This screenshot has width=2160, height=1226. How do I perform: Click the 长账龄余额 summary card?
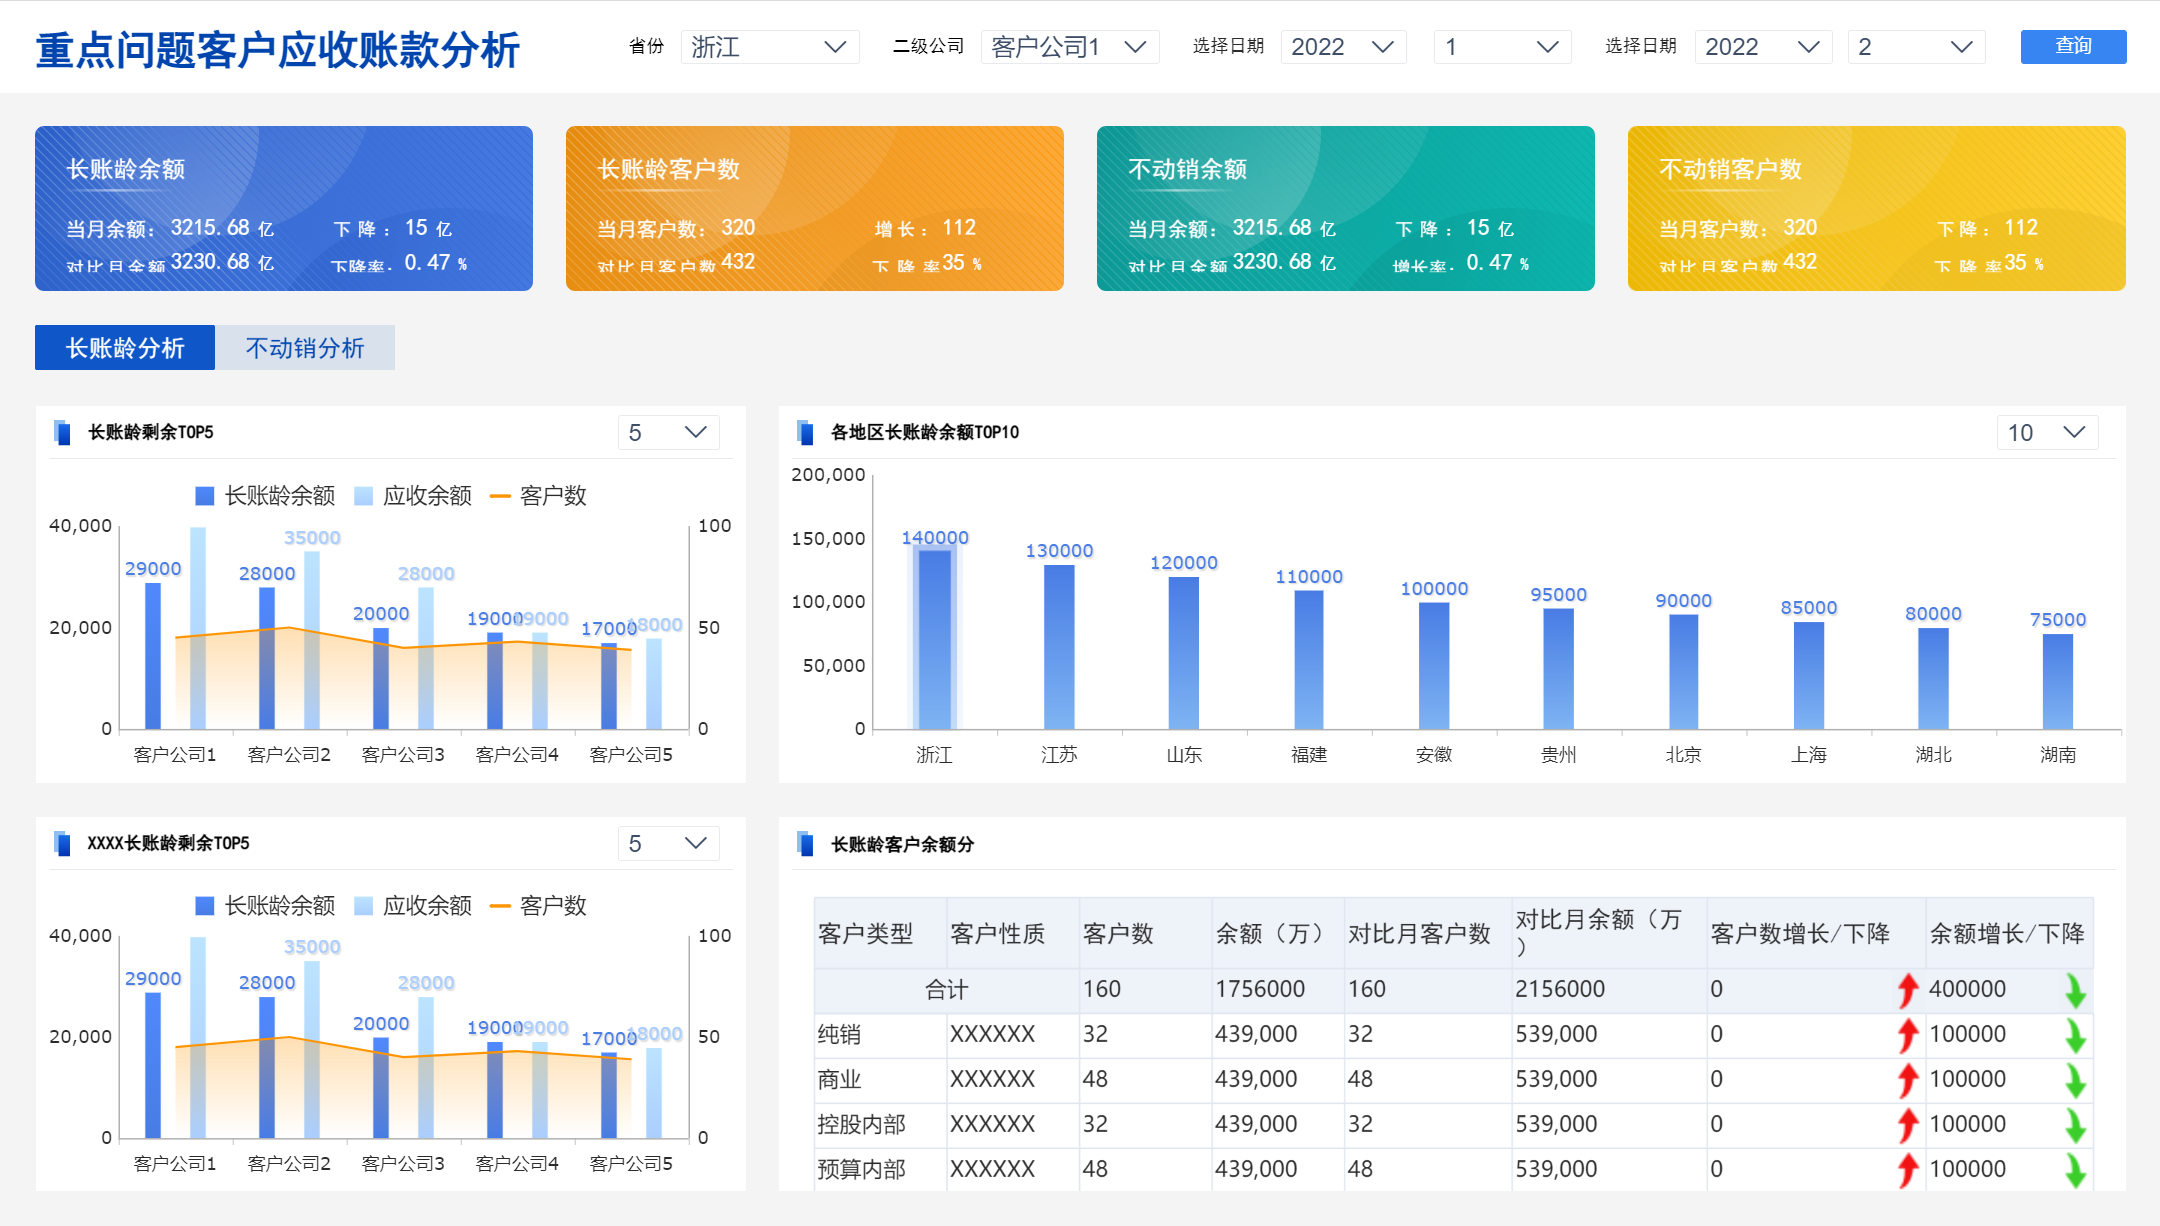pyautogui.click(x=284, y=208)
